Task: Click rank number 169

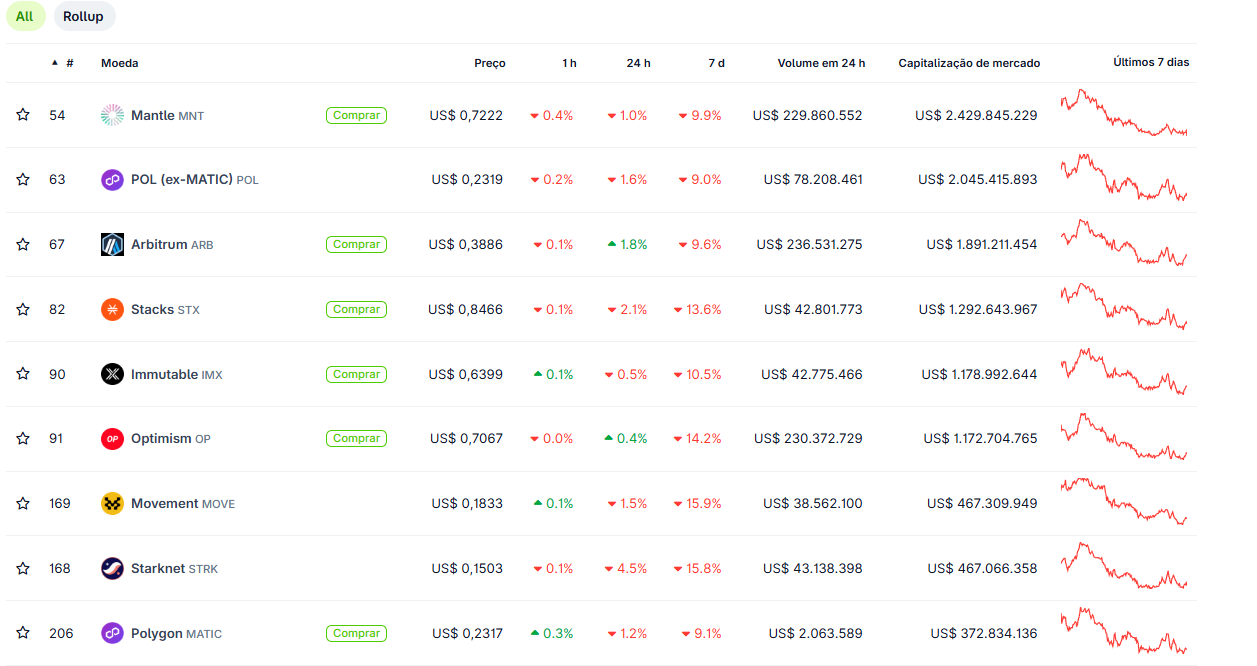Action: coord(60,503)
